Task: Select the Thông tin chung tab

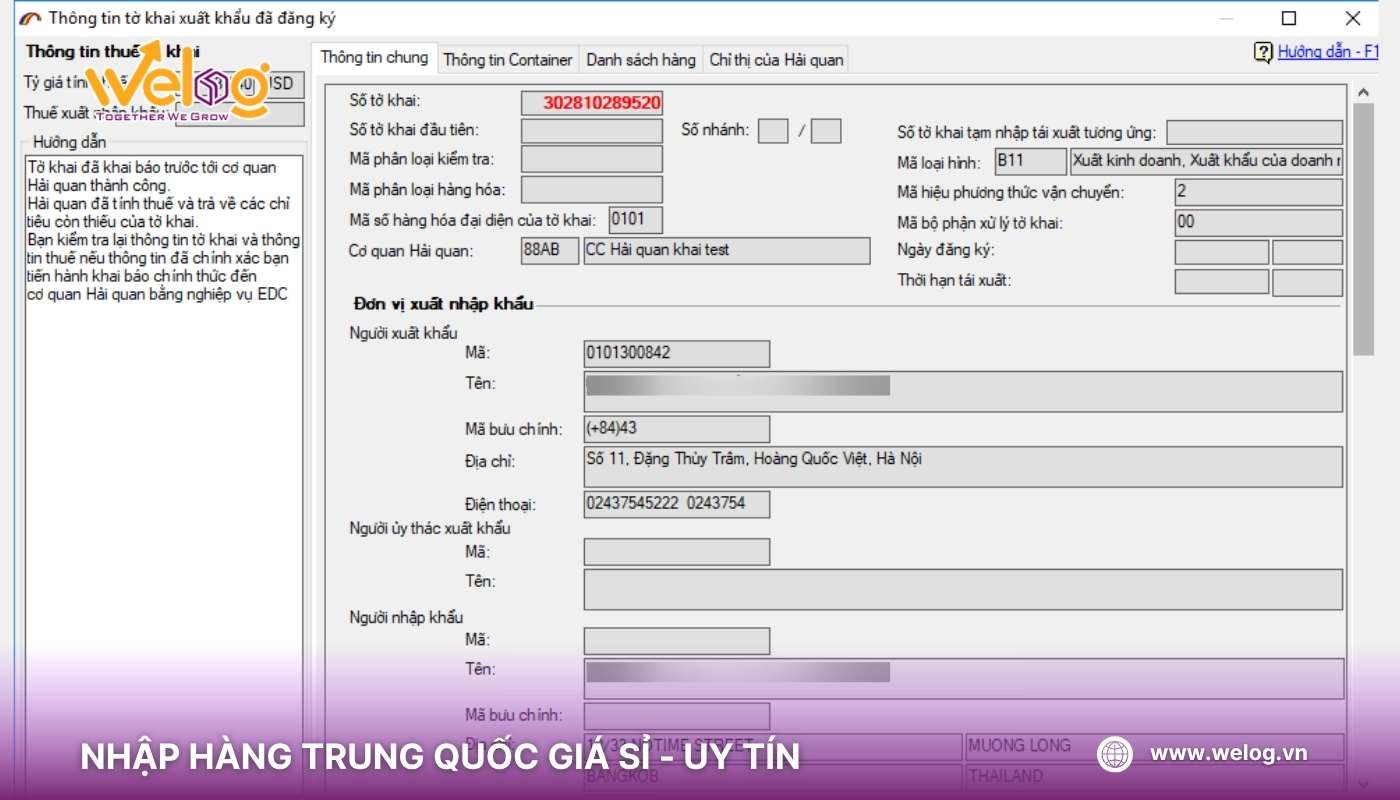Action: (374, 58)
